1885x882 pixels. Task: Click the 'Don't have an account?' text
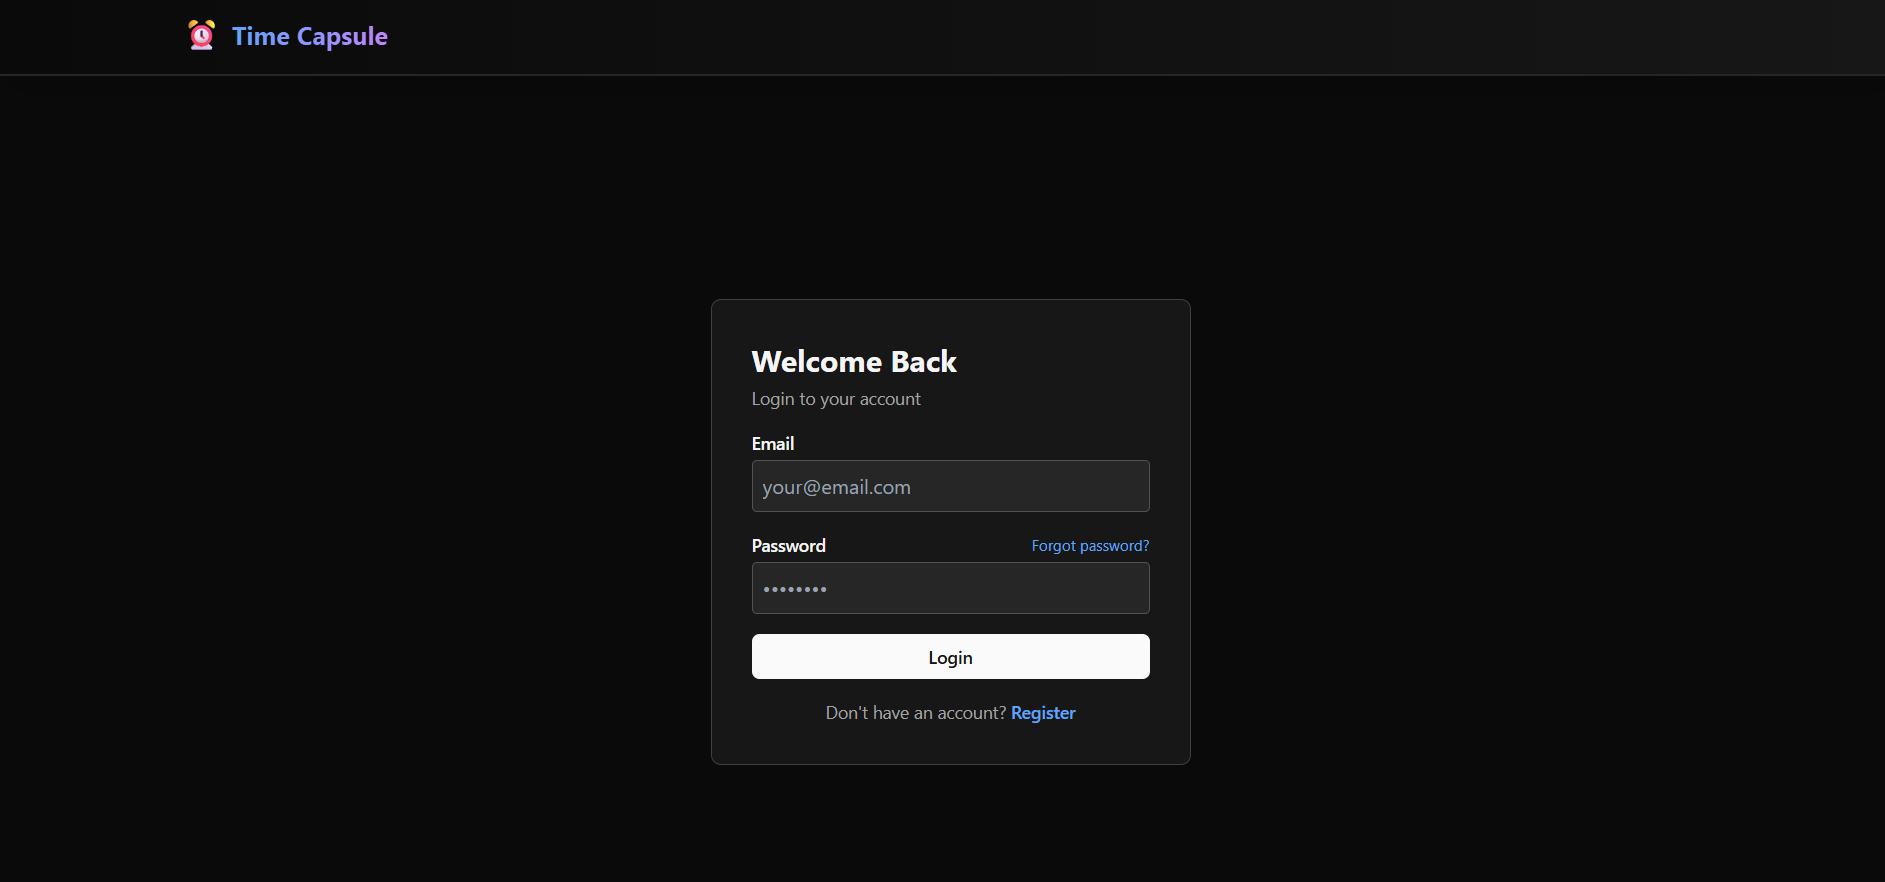point(915,713)
